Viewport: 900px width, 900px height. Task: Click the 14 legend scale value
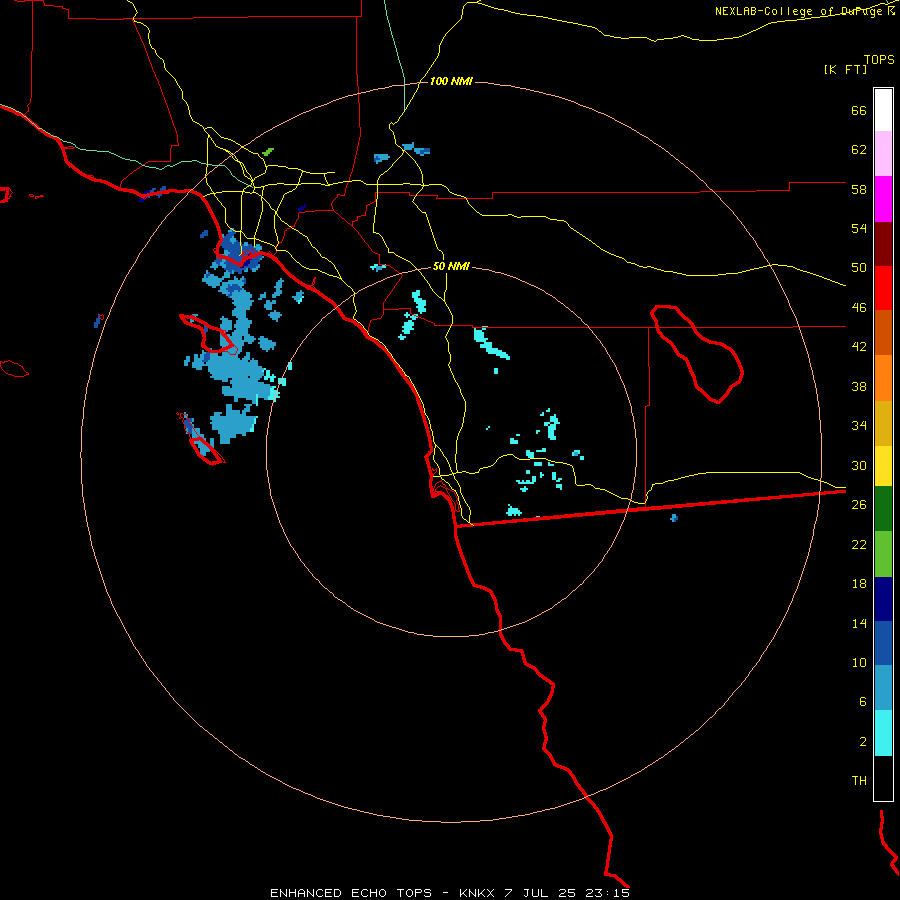pyautogui.click(x=858, y=623)
